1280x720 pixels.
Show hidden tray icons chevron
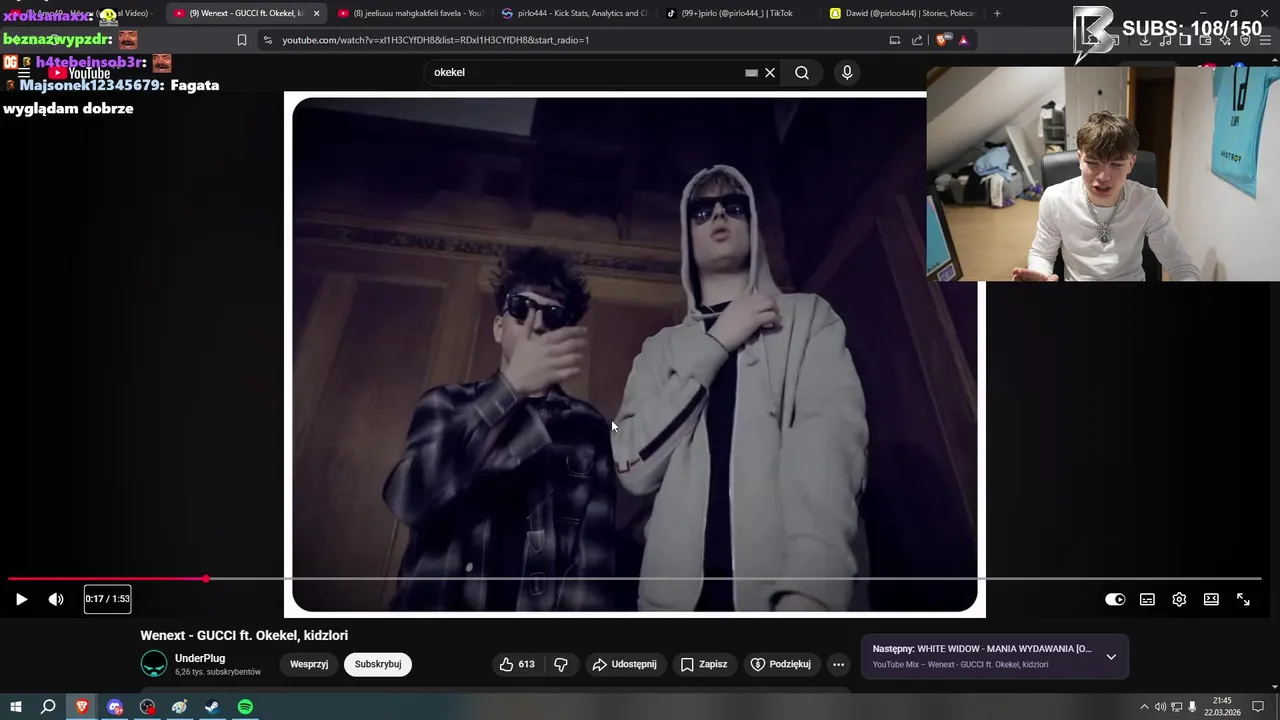tap(1144, 707)
